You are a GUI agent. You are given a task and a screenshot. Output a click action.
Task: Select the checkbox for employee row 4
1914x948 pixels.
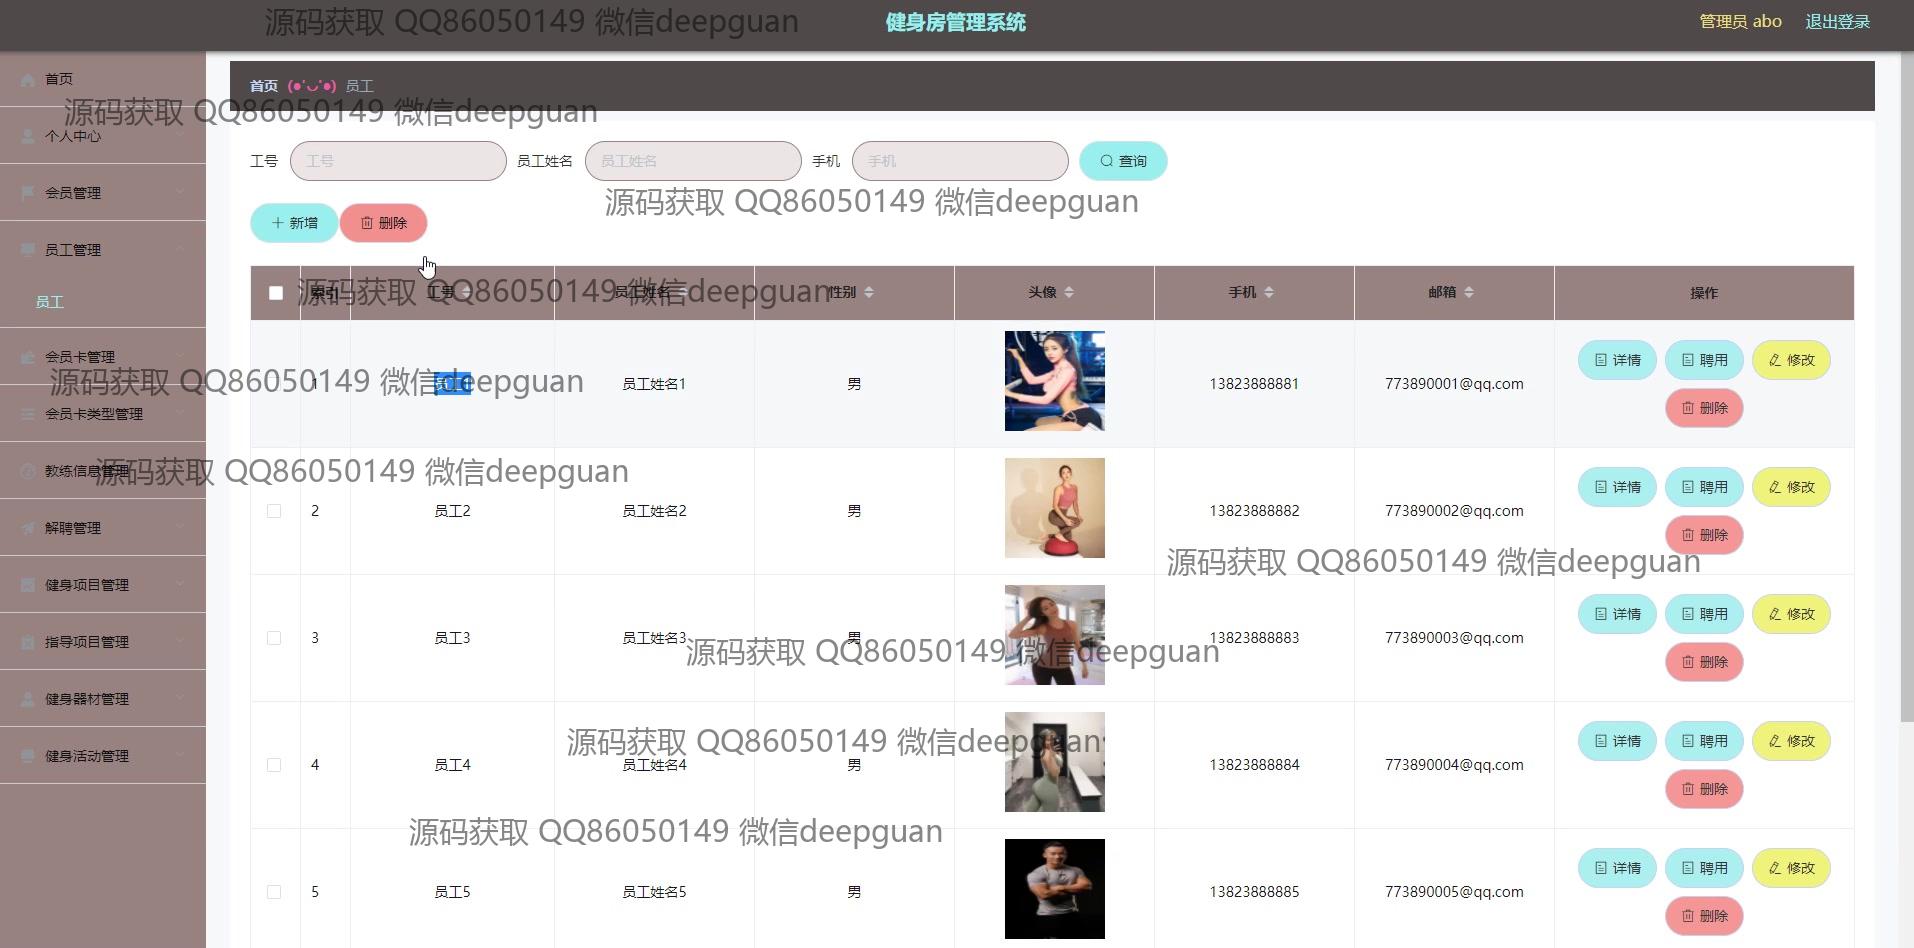coord(274,765)
